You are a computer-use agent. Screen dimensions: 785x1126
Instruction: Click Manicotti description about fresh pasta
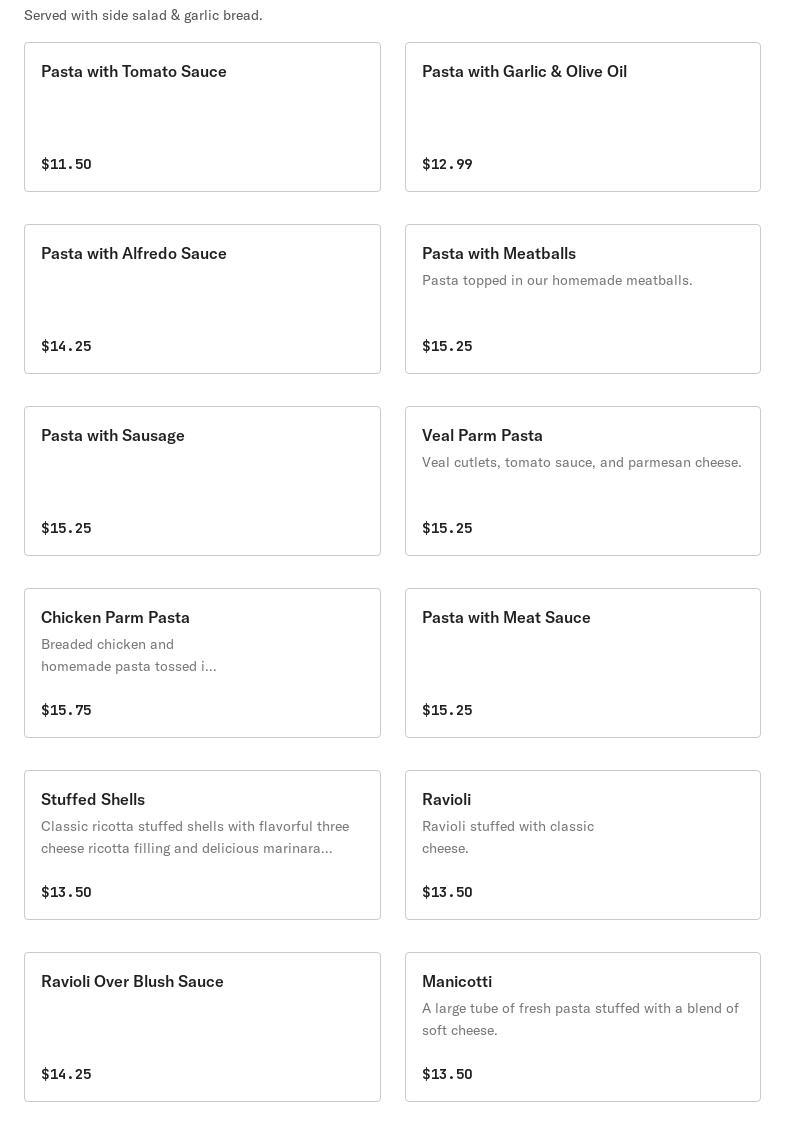pyautogui.click(x=580, y=1019)
